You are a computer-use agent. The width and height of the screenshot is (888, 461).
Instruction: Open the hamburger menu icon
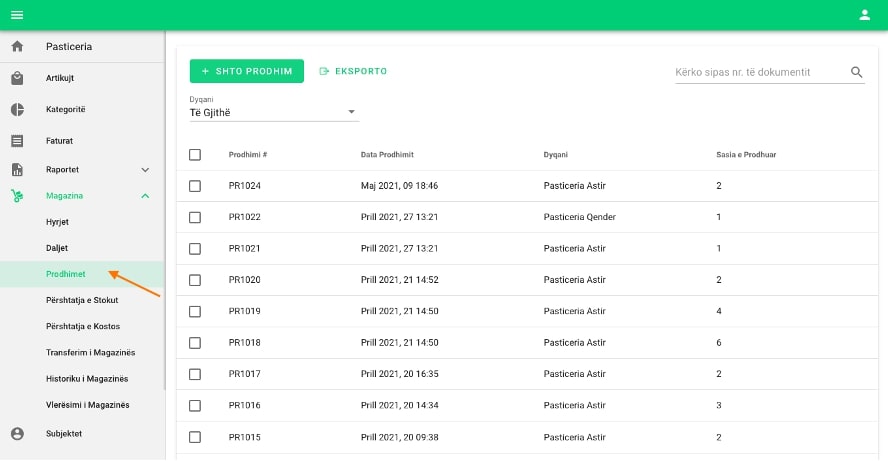(17, 15)
